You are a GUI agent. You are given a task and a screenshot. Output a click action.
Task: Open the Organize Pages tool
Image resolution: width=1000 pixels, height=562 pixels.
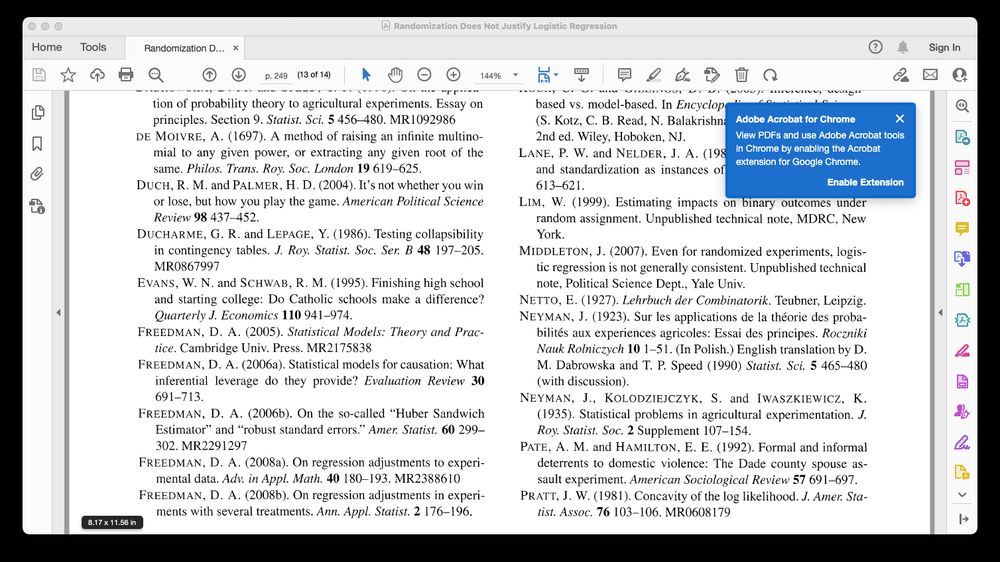(962, 168)
